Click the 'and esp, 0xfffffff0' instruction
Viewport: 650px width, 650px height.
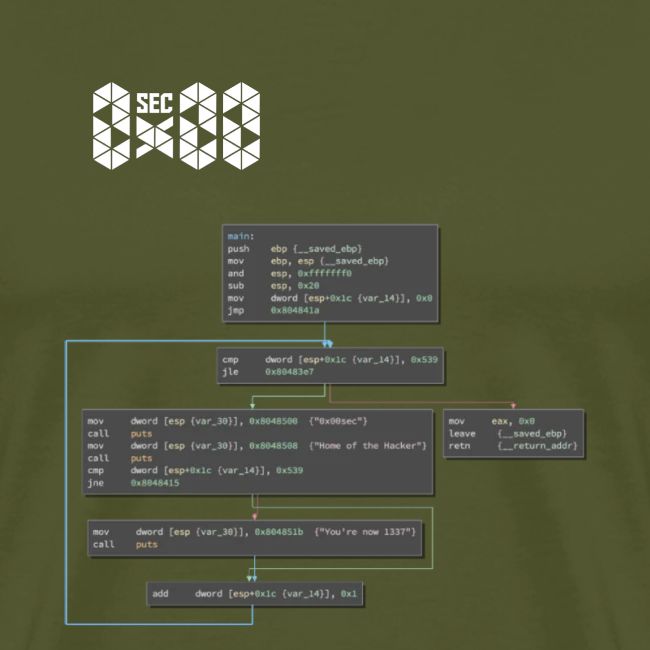click(x=289, y=274)
